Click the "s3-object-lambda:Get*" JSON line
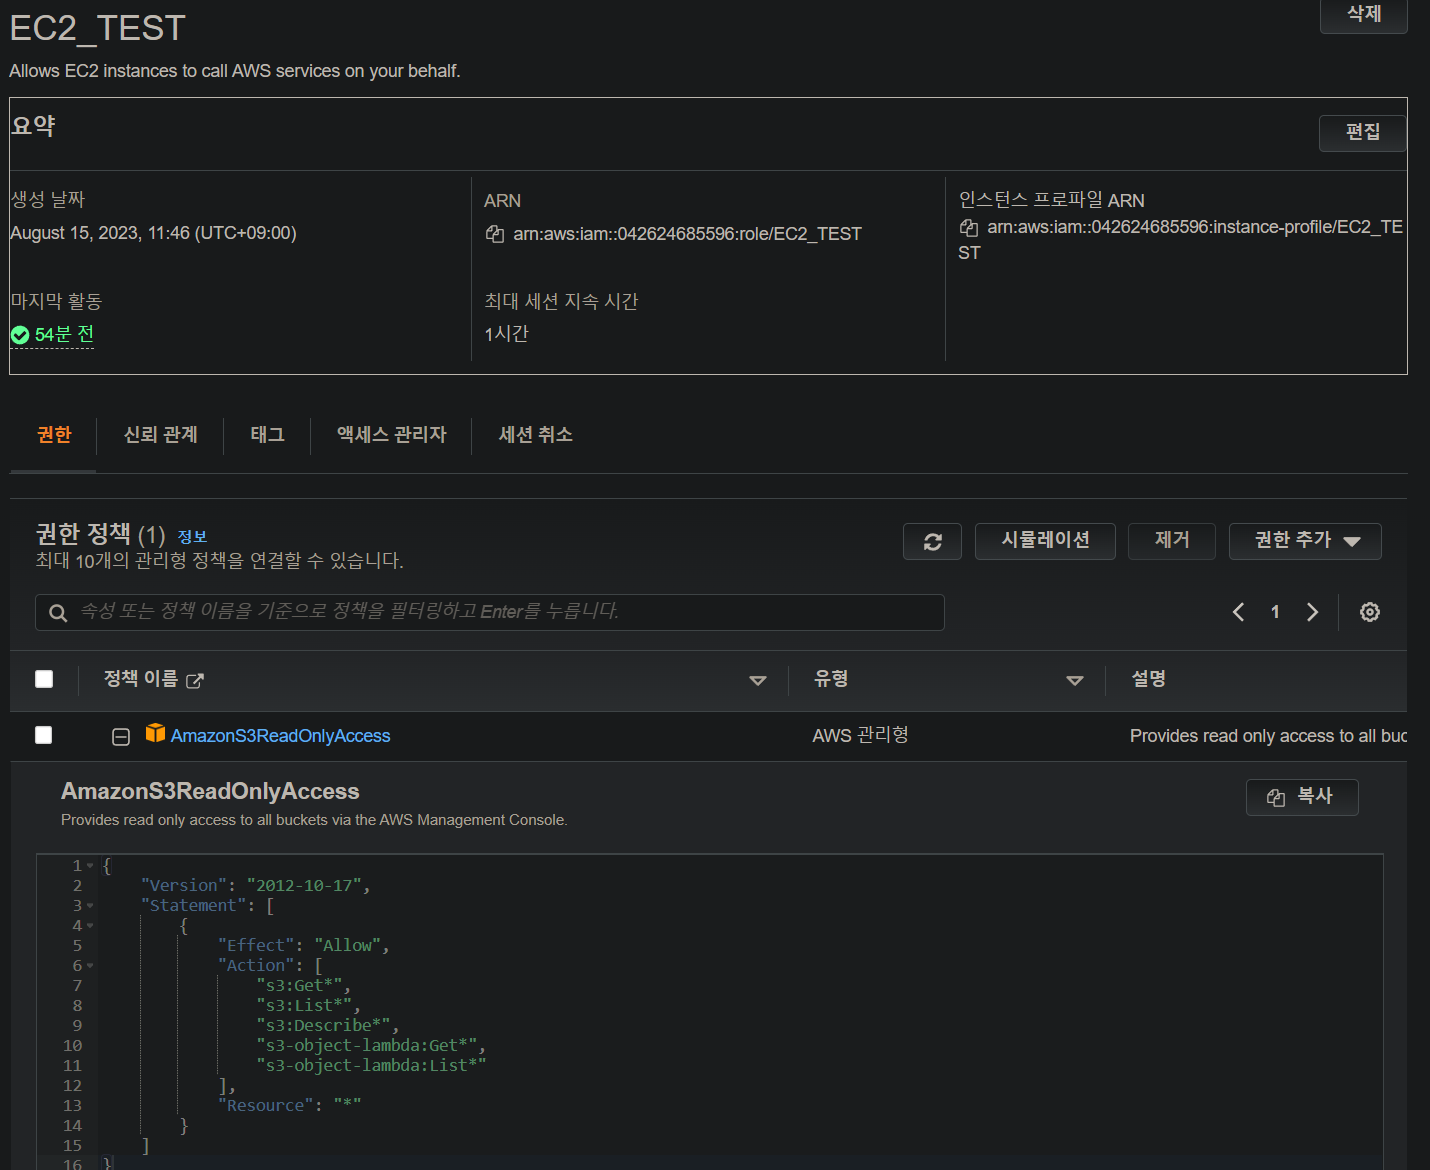 [x=370, y=1046]
